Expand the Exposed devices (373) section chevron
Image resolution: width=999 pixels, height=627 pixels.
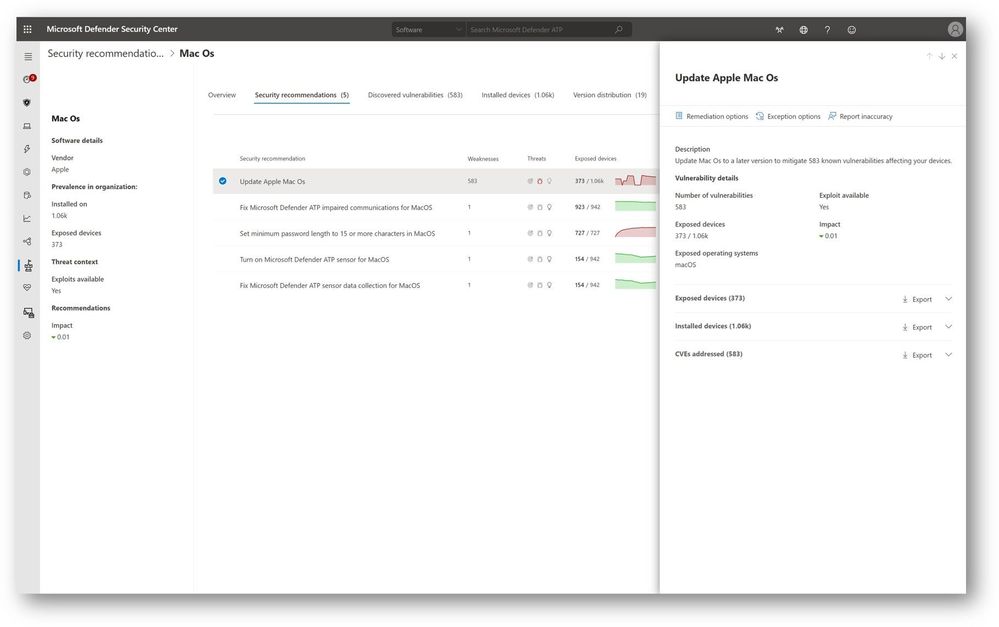(x=949, y=299)
